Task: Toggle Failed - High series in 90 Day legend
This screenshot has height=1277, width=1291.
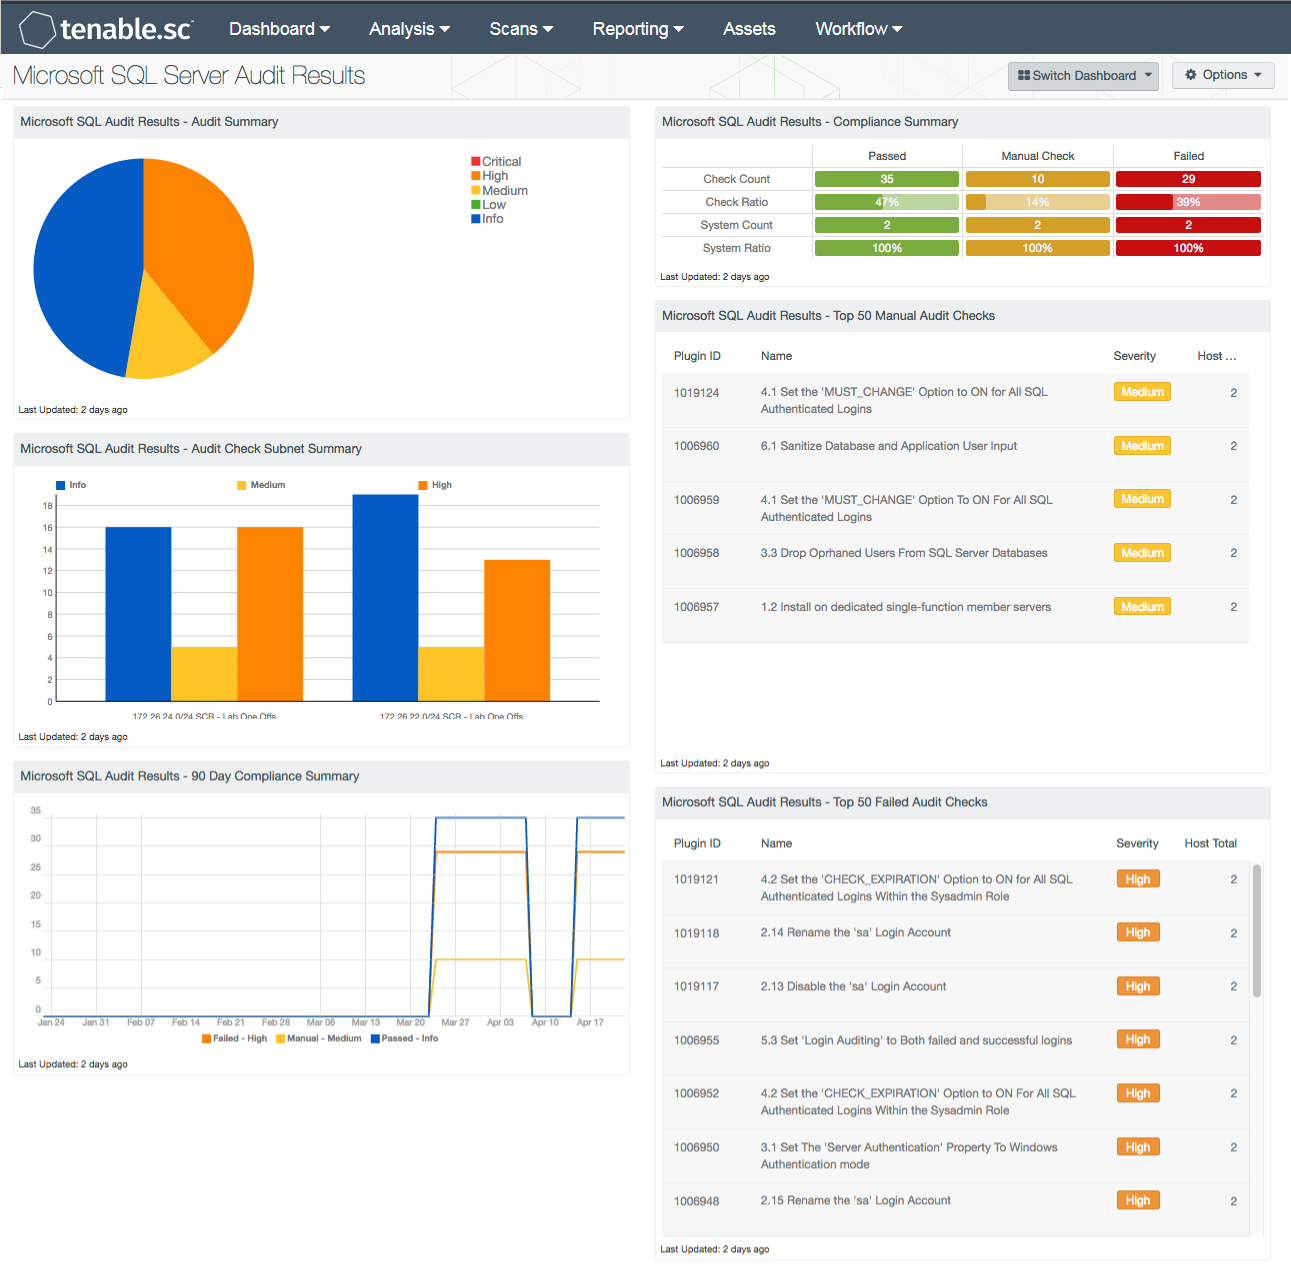Action: tap(234, 1039)
